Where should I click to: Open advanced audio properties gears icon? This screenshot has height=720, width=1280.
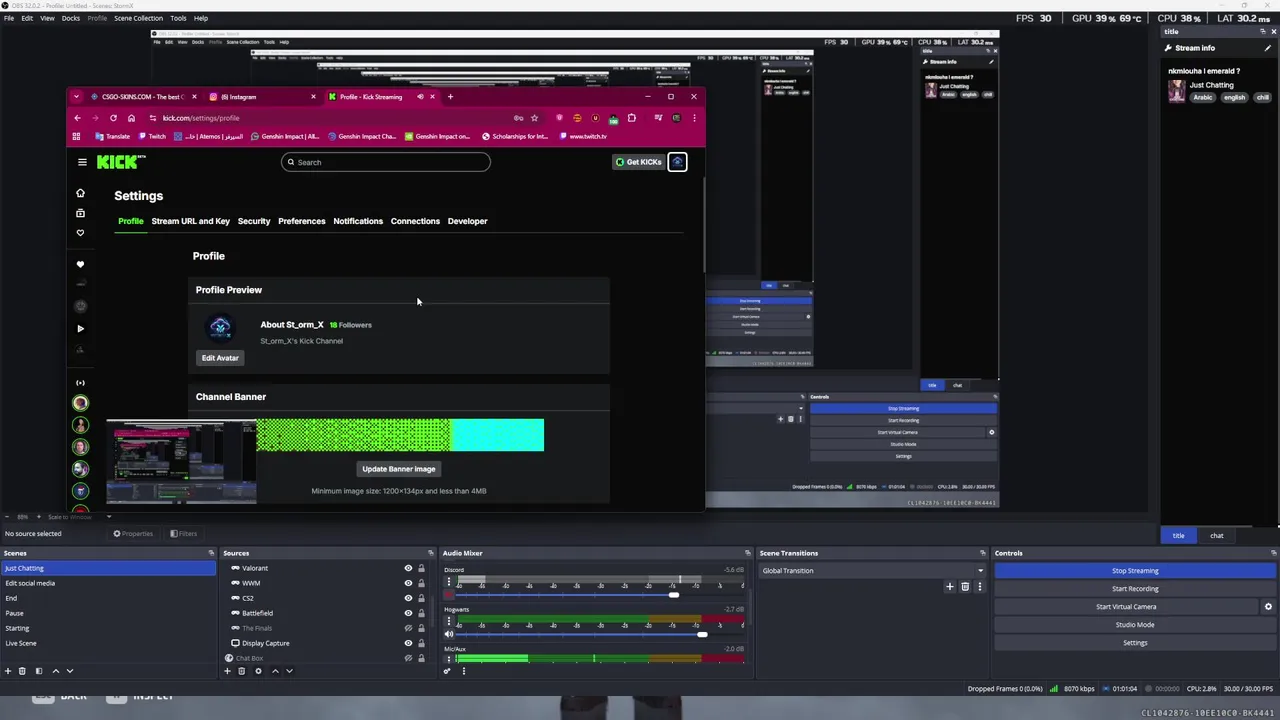tap(447, 671)
